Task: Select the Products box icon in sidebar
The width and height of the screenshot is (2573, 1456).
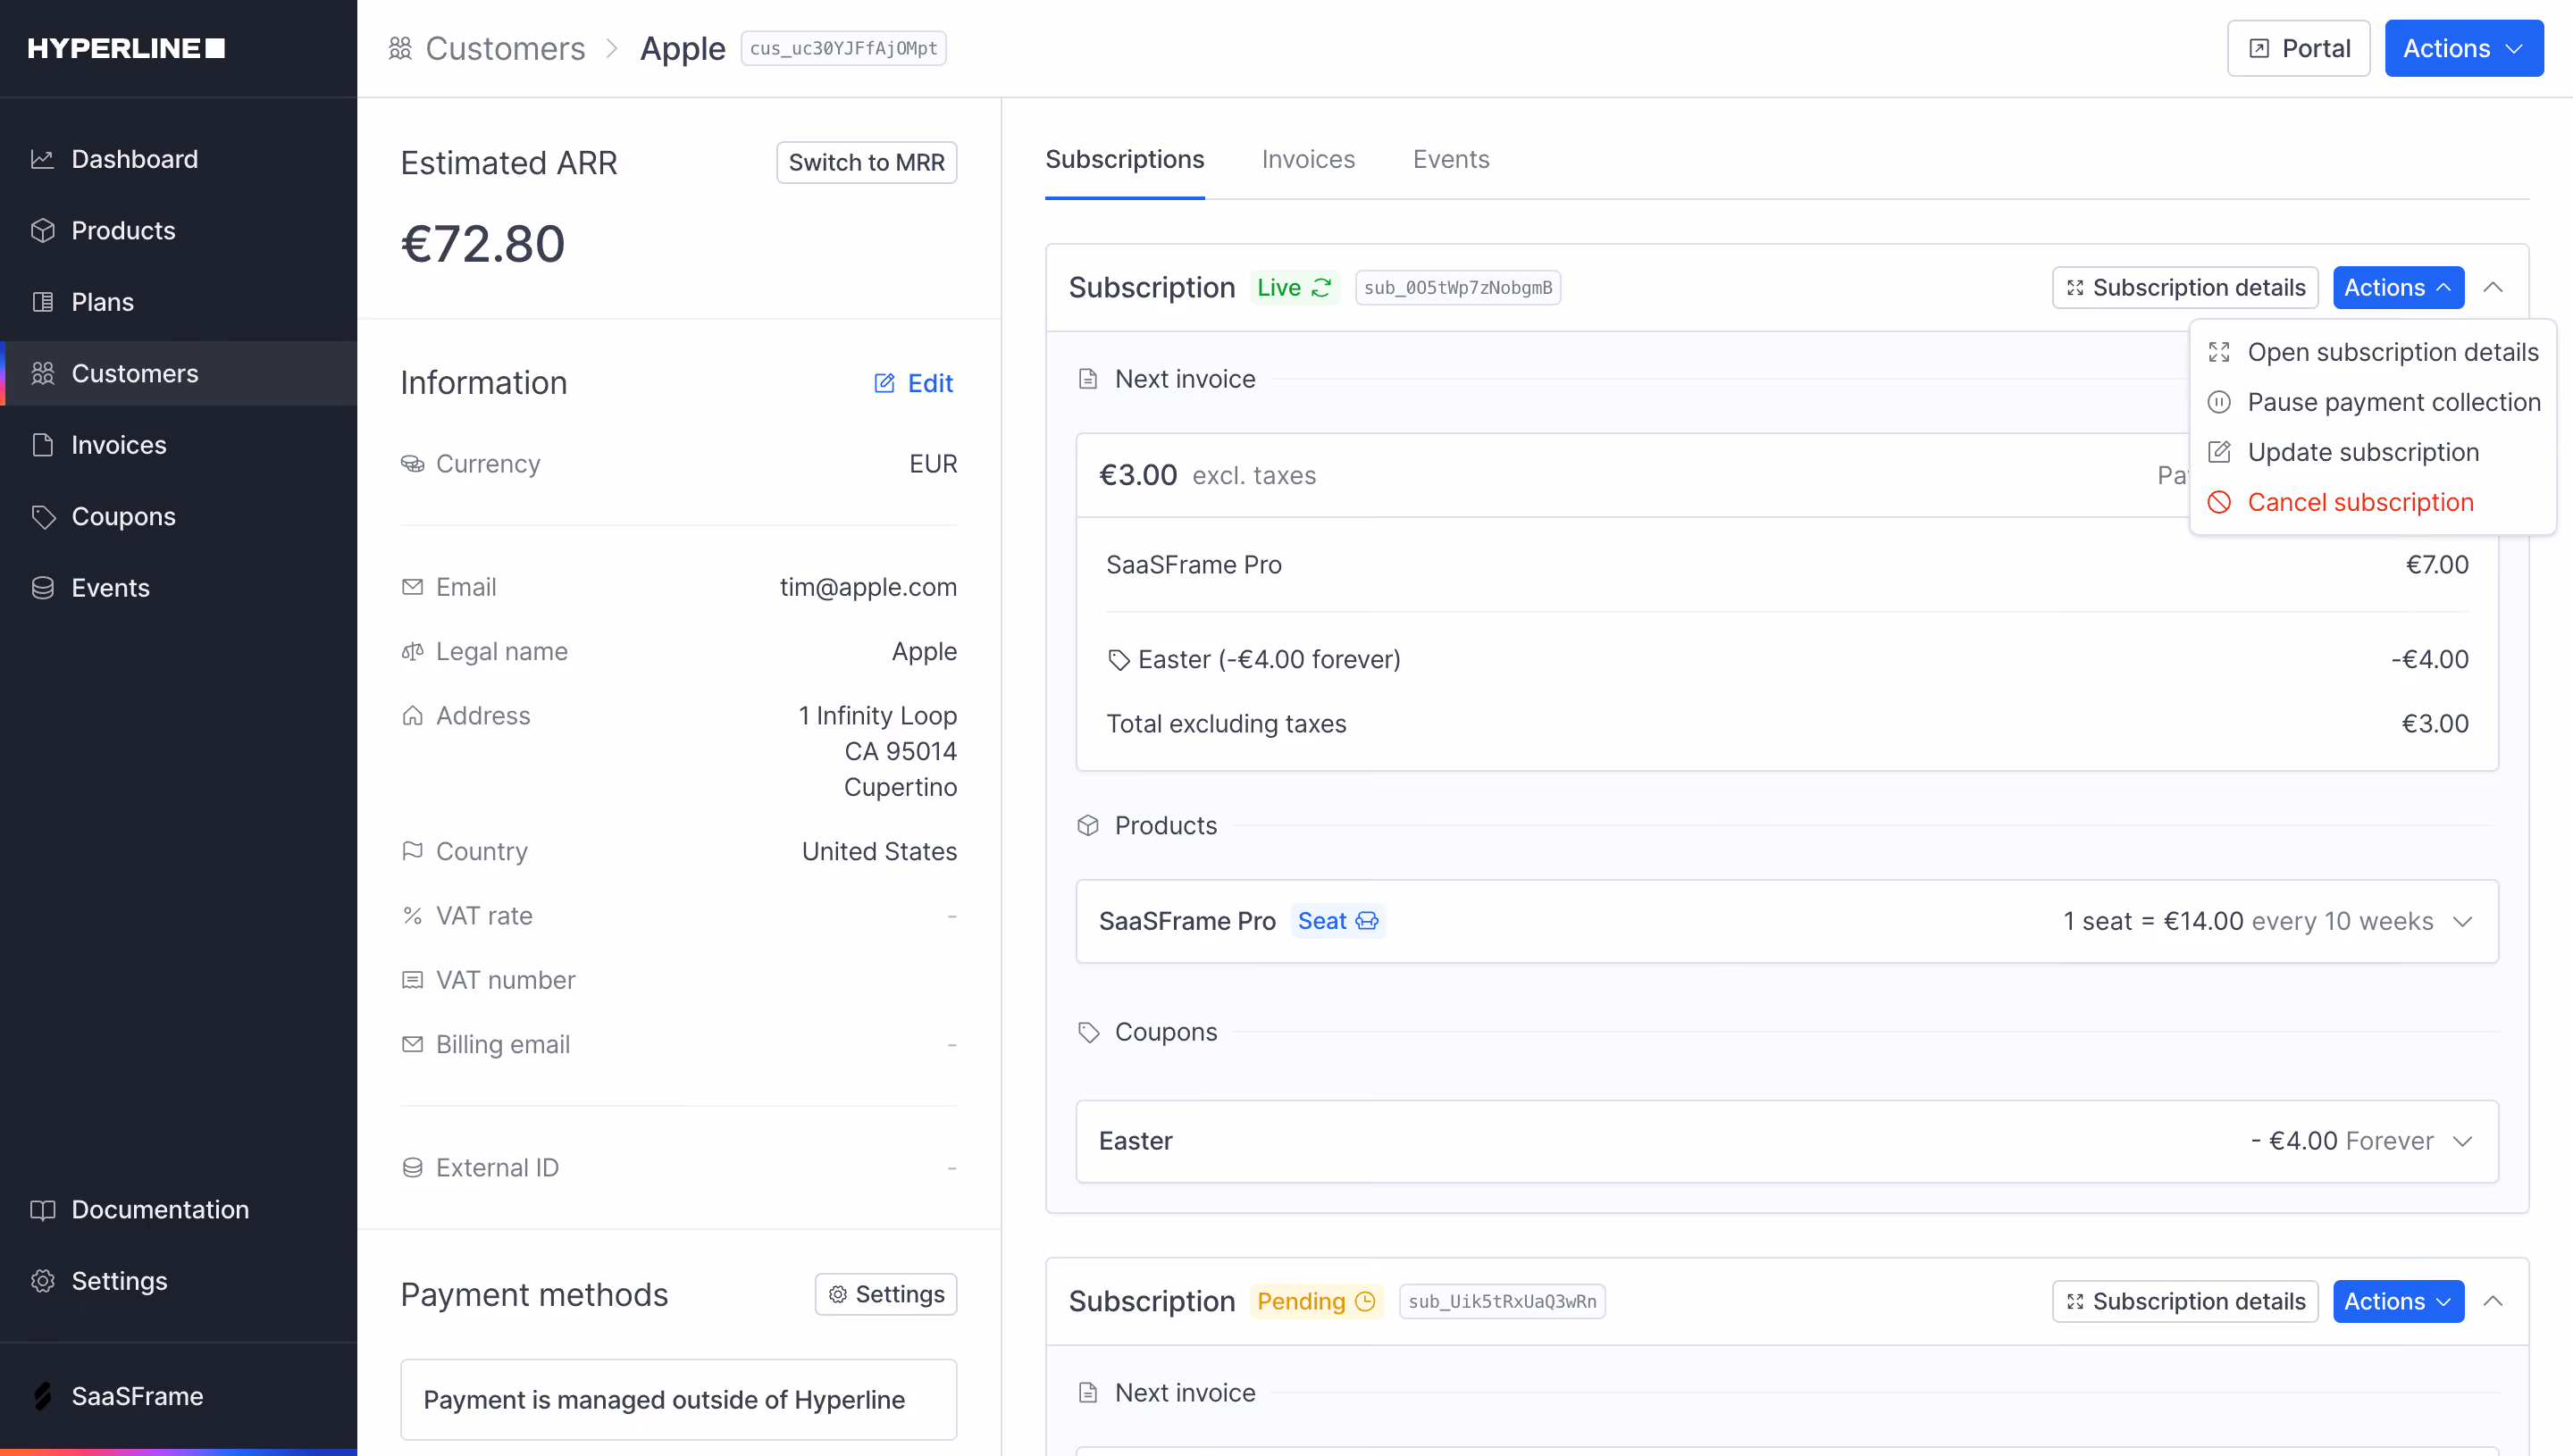Action: click(x=42, y=230)
